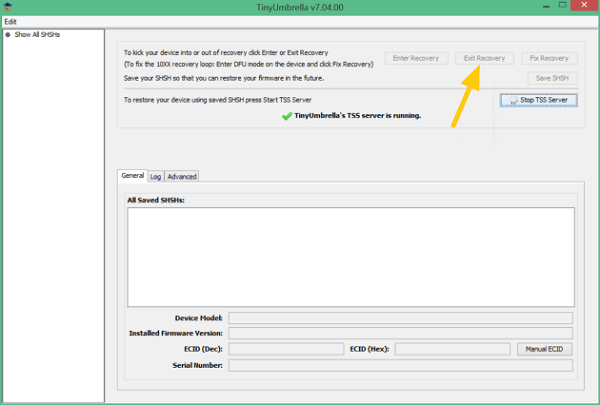Click the spinner icon on Stop TSS Server
Screen dimensions: 600x405
513,100
